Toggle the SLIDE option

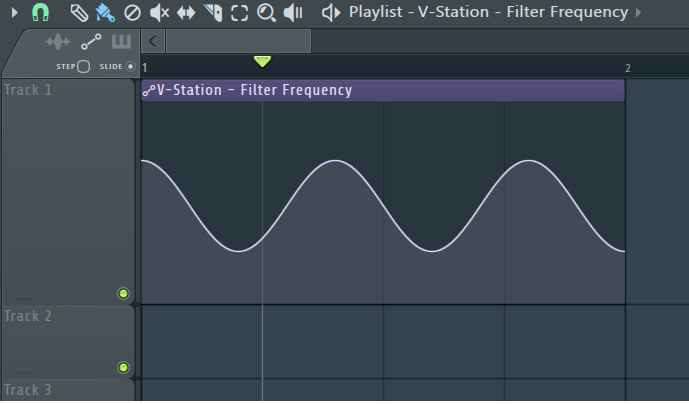[131, 67]
